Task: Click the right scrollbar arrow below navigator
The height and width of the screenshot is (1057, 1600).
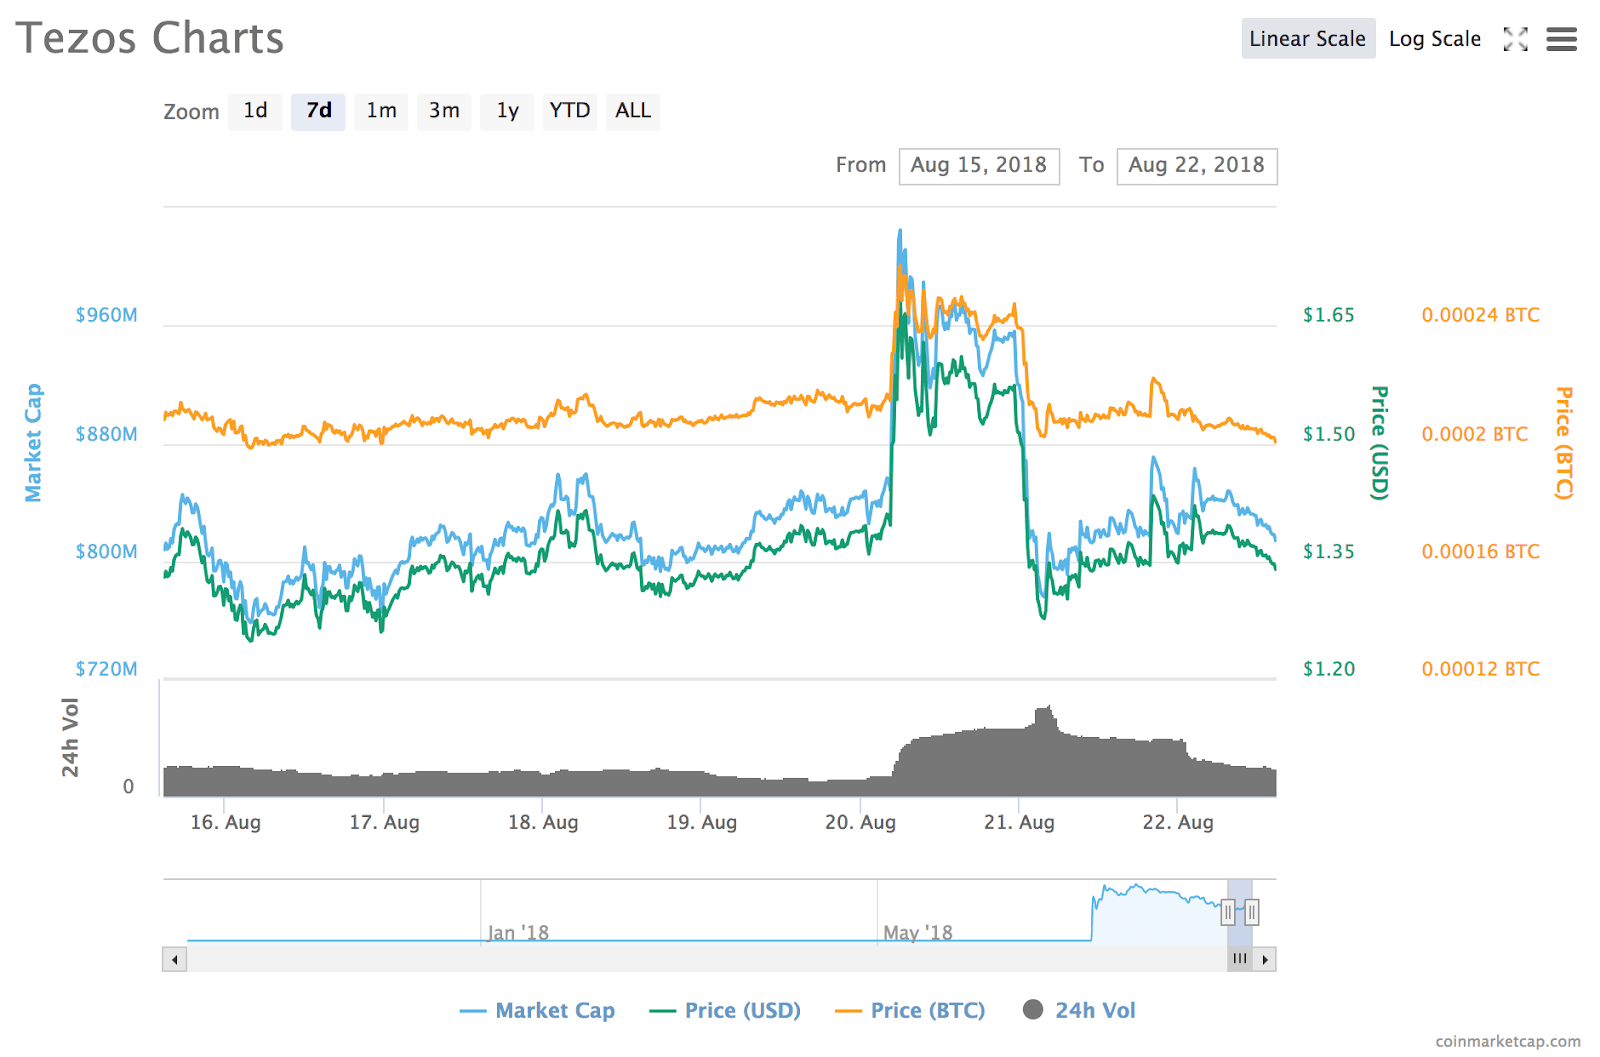Action: coord(1264,958)
